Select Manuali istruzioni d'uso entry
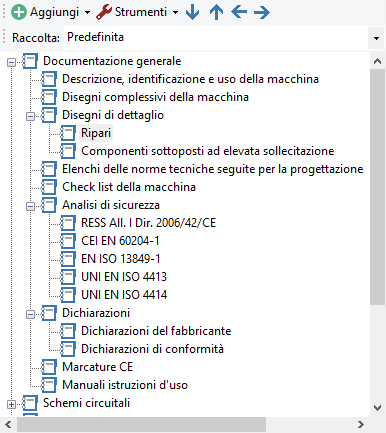Image resolution: width=386 pixels, height=433 pixels. [x=125, y=385]
